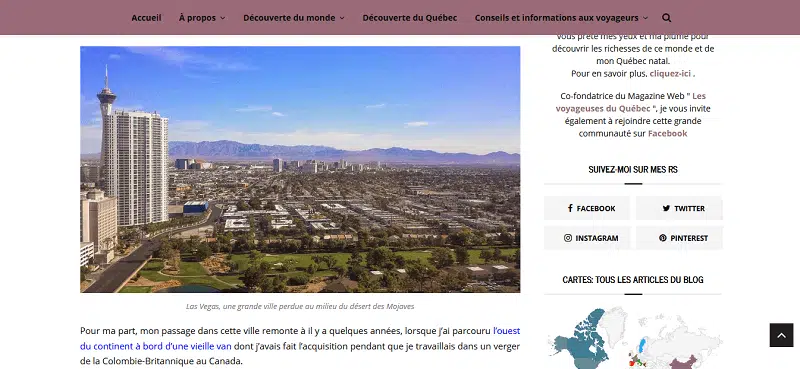Expand the À propos chevron
This screenshot has height=369, width=800.
tap(222, 18)
